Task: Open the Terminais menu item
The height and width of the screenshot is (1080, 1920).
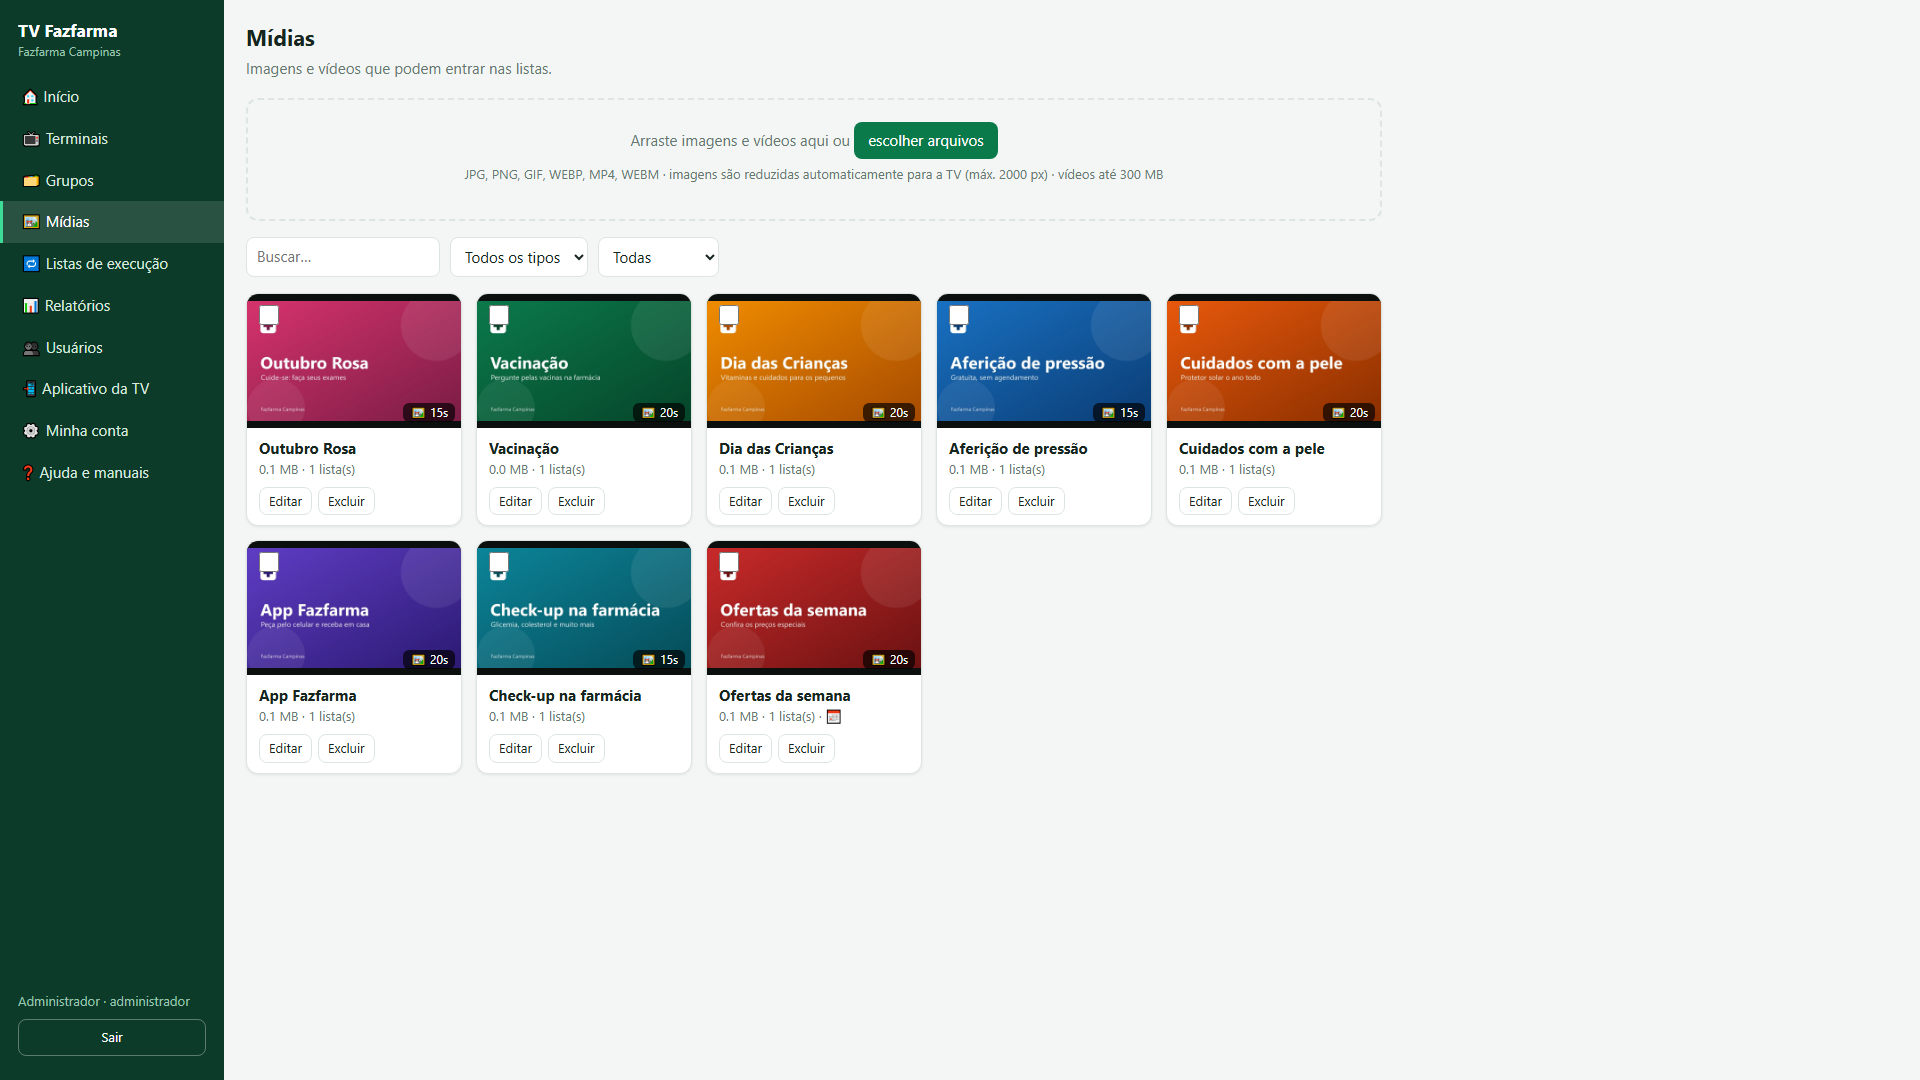Action: 112,139
